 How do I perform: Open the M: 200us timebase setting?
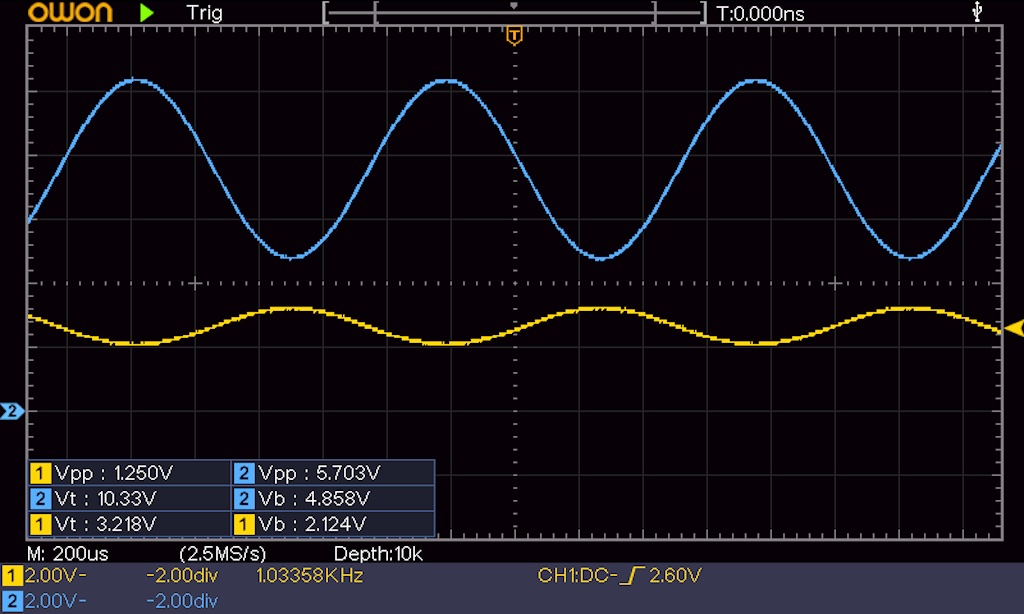point(68,553)
